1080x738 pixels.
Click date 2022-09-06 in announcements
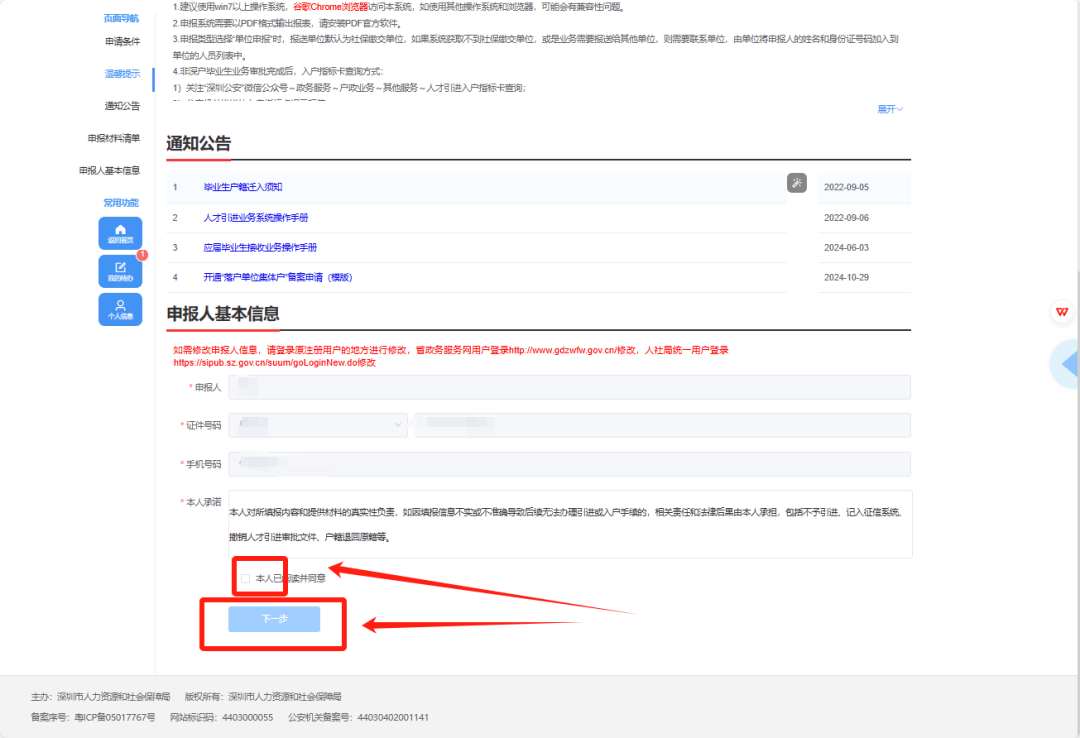point(847,217)
